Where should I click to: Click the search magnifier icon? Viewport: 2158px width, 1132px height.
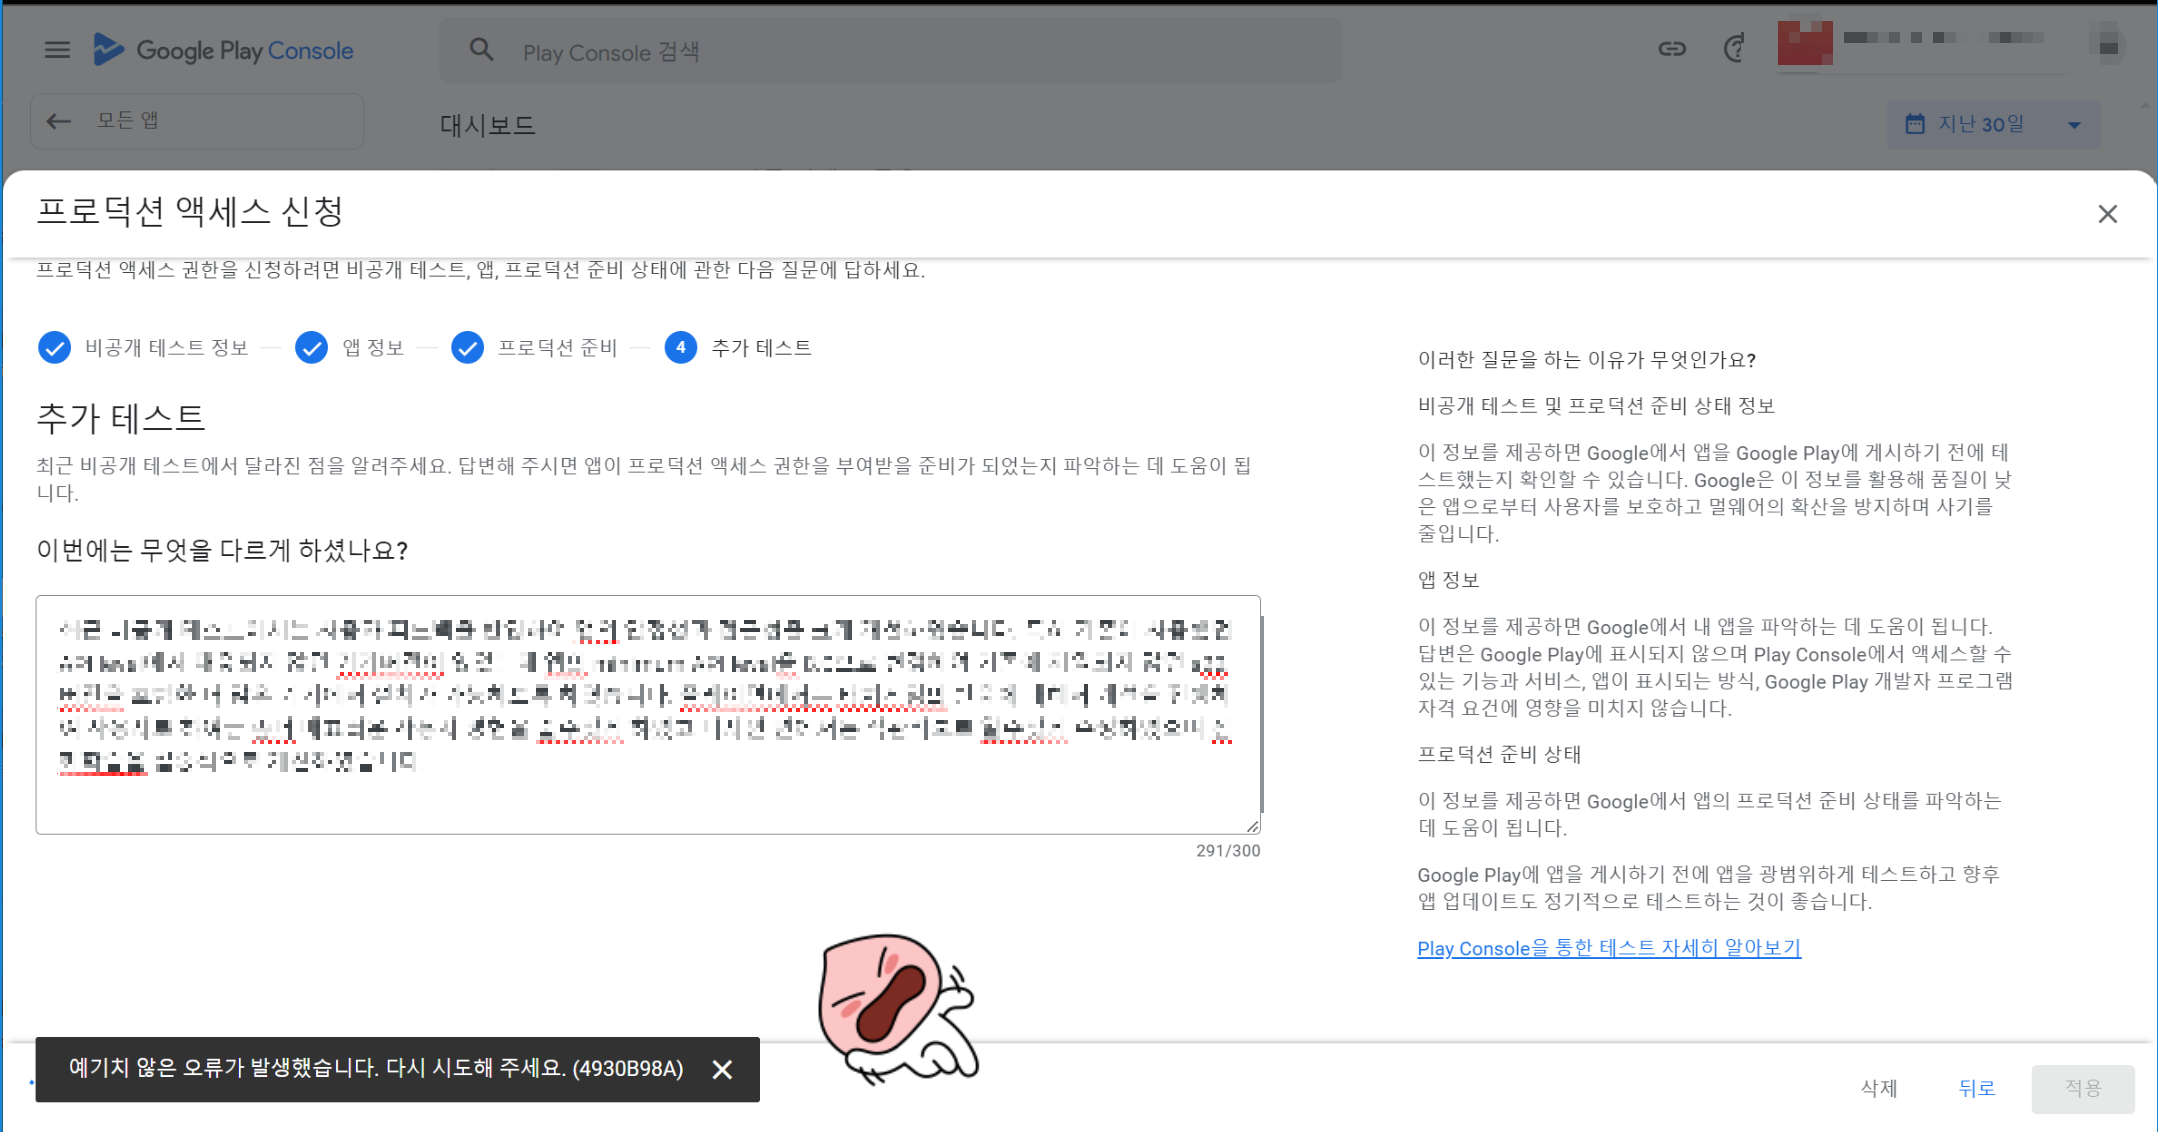pyautogui.click(x=482, y=50)
